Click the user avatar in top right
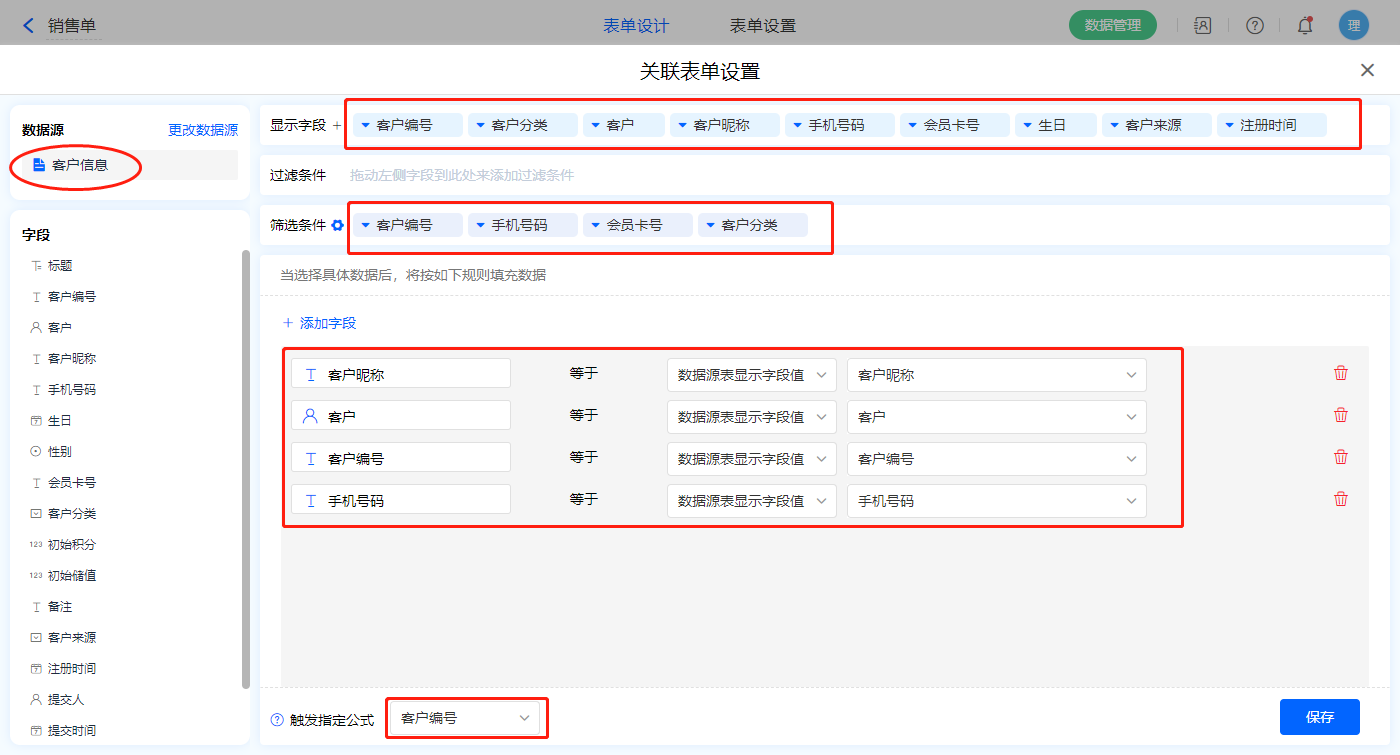 (1353, 26)
